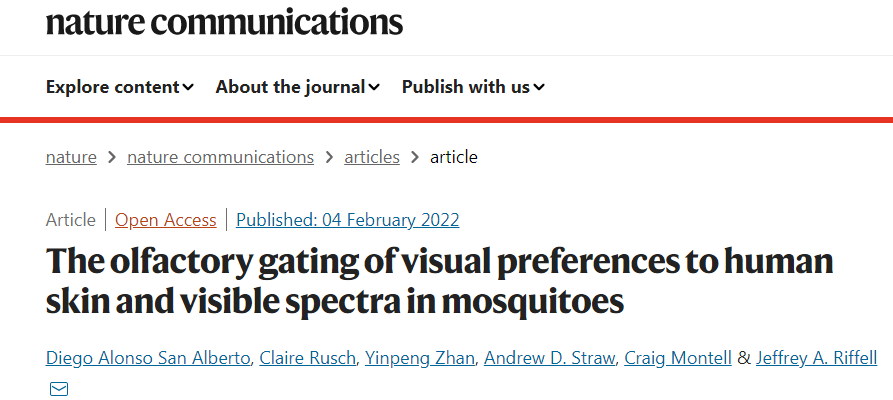
Task: Click author Craig Montell
Action: pyautogui.click(x=677, y=359)
